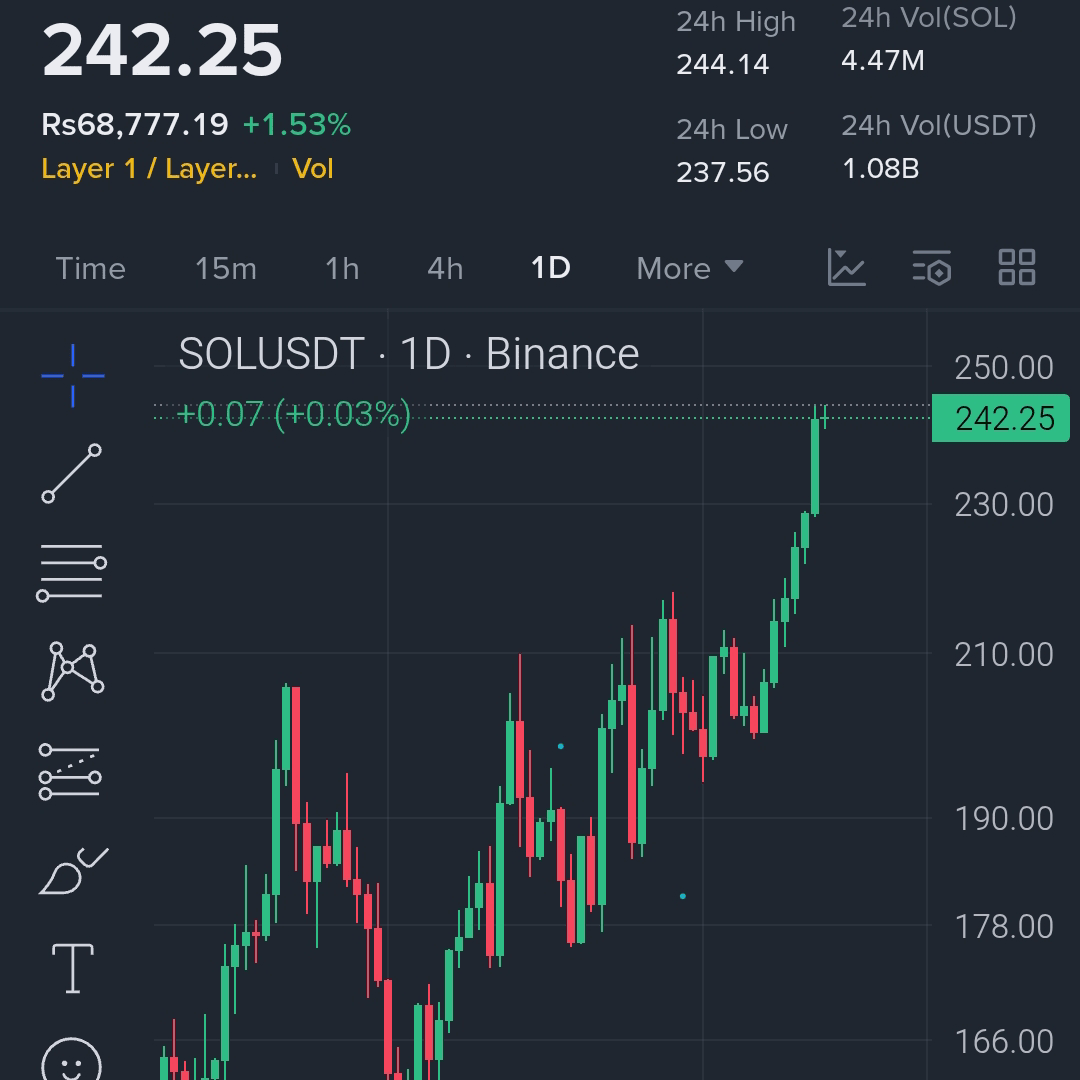The width and height of the screenshot is (1080, 1080).
Task: Tap the 190.00 price axis label
Action: tap(1004, 819)
